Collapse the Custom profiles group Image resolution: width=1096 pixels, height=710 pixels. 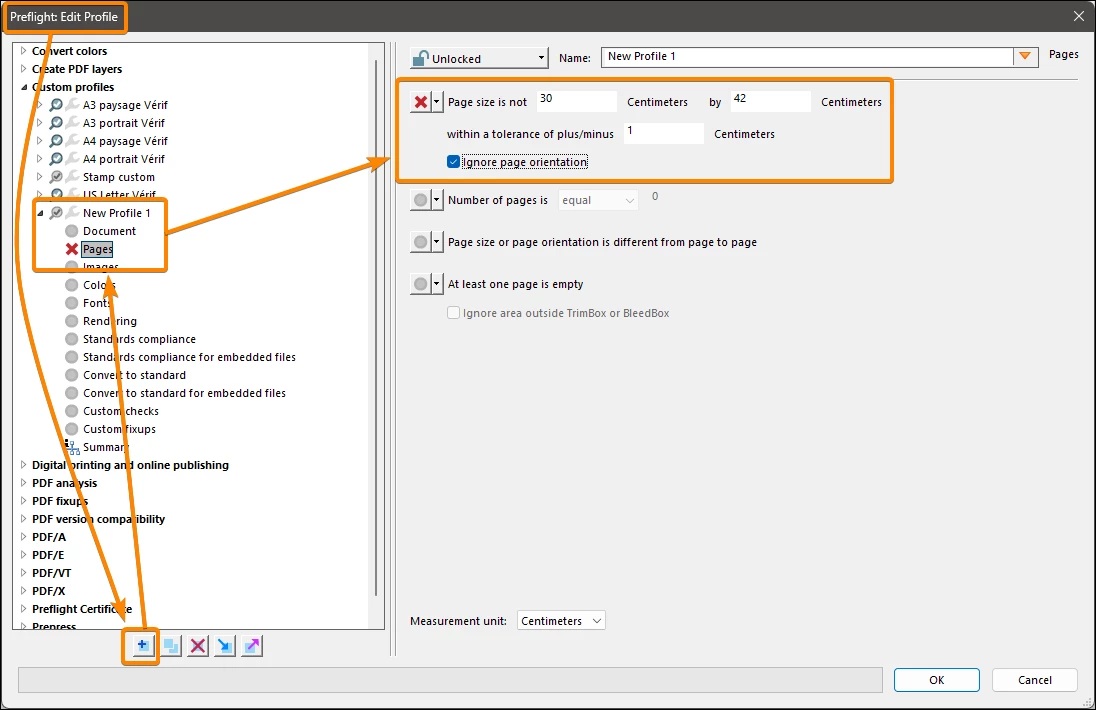pos(24,87)
